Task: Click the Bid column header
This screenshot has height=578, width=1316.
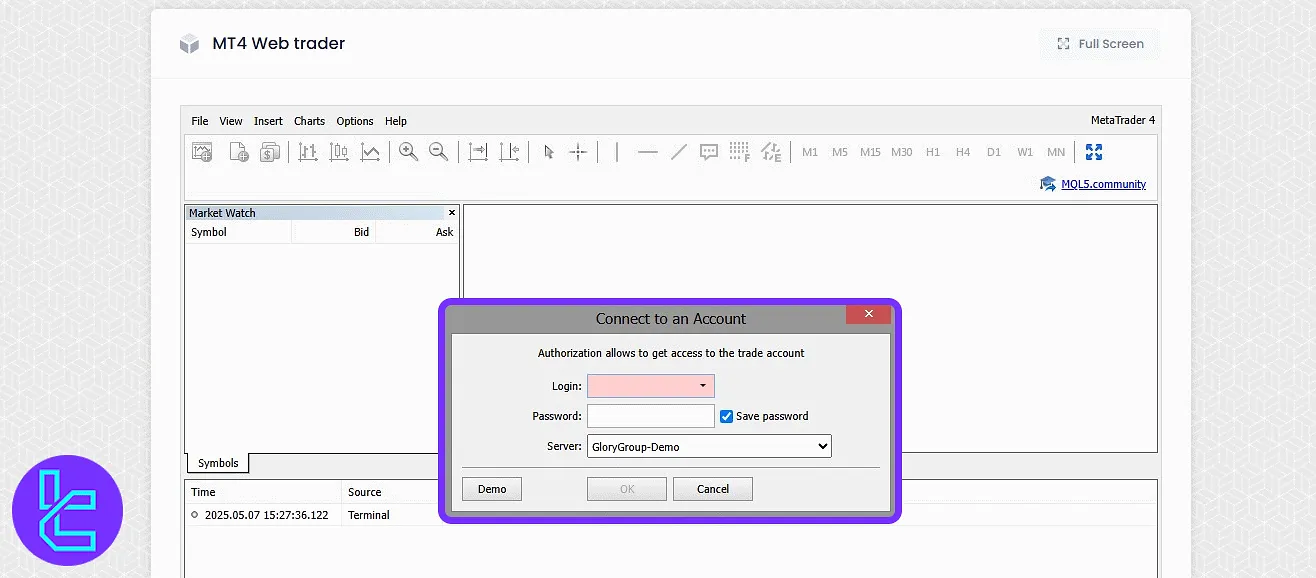Action: [x=334, y=232]
